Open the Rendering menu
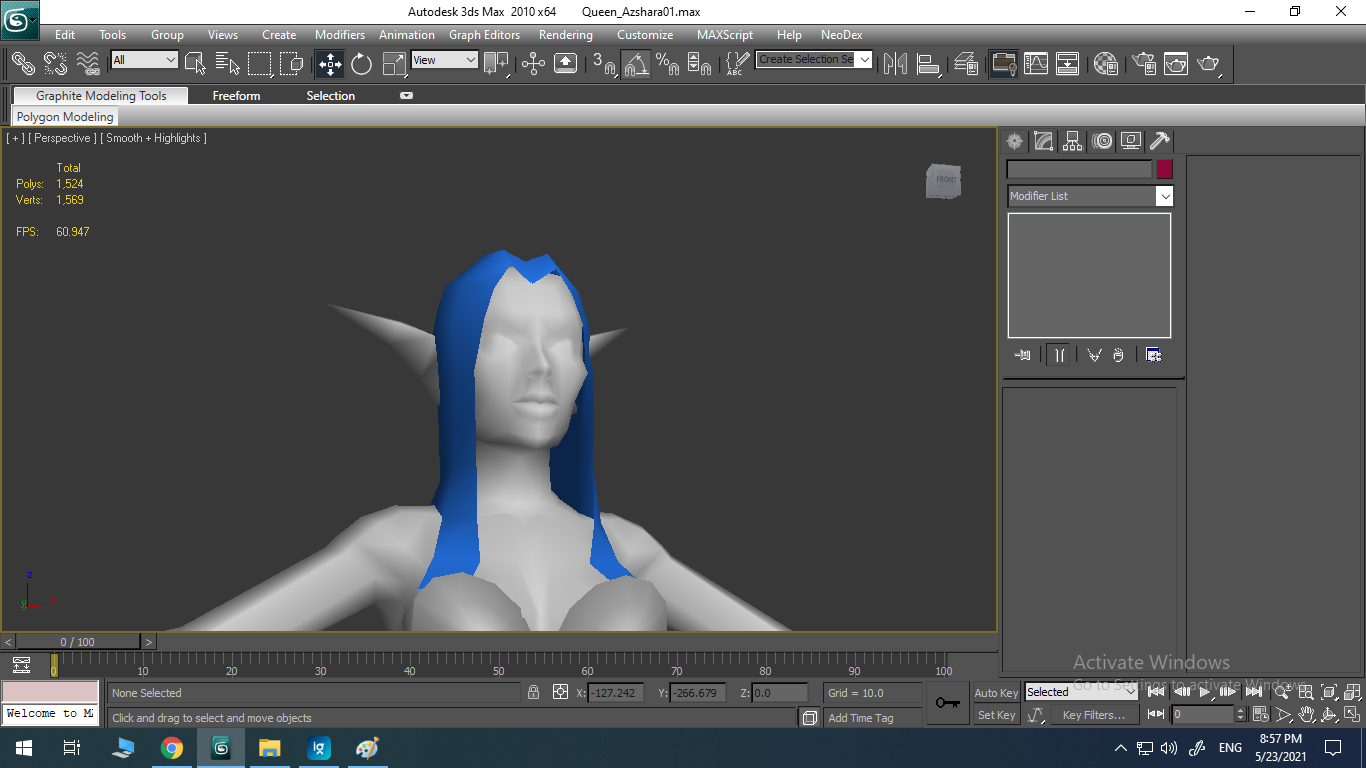Image resolution: width=1366 pixels, height=768 pixels. pos(566,35)
